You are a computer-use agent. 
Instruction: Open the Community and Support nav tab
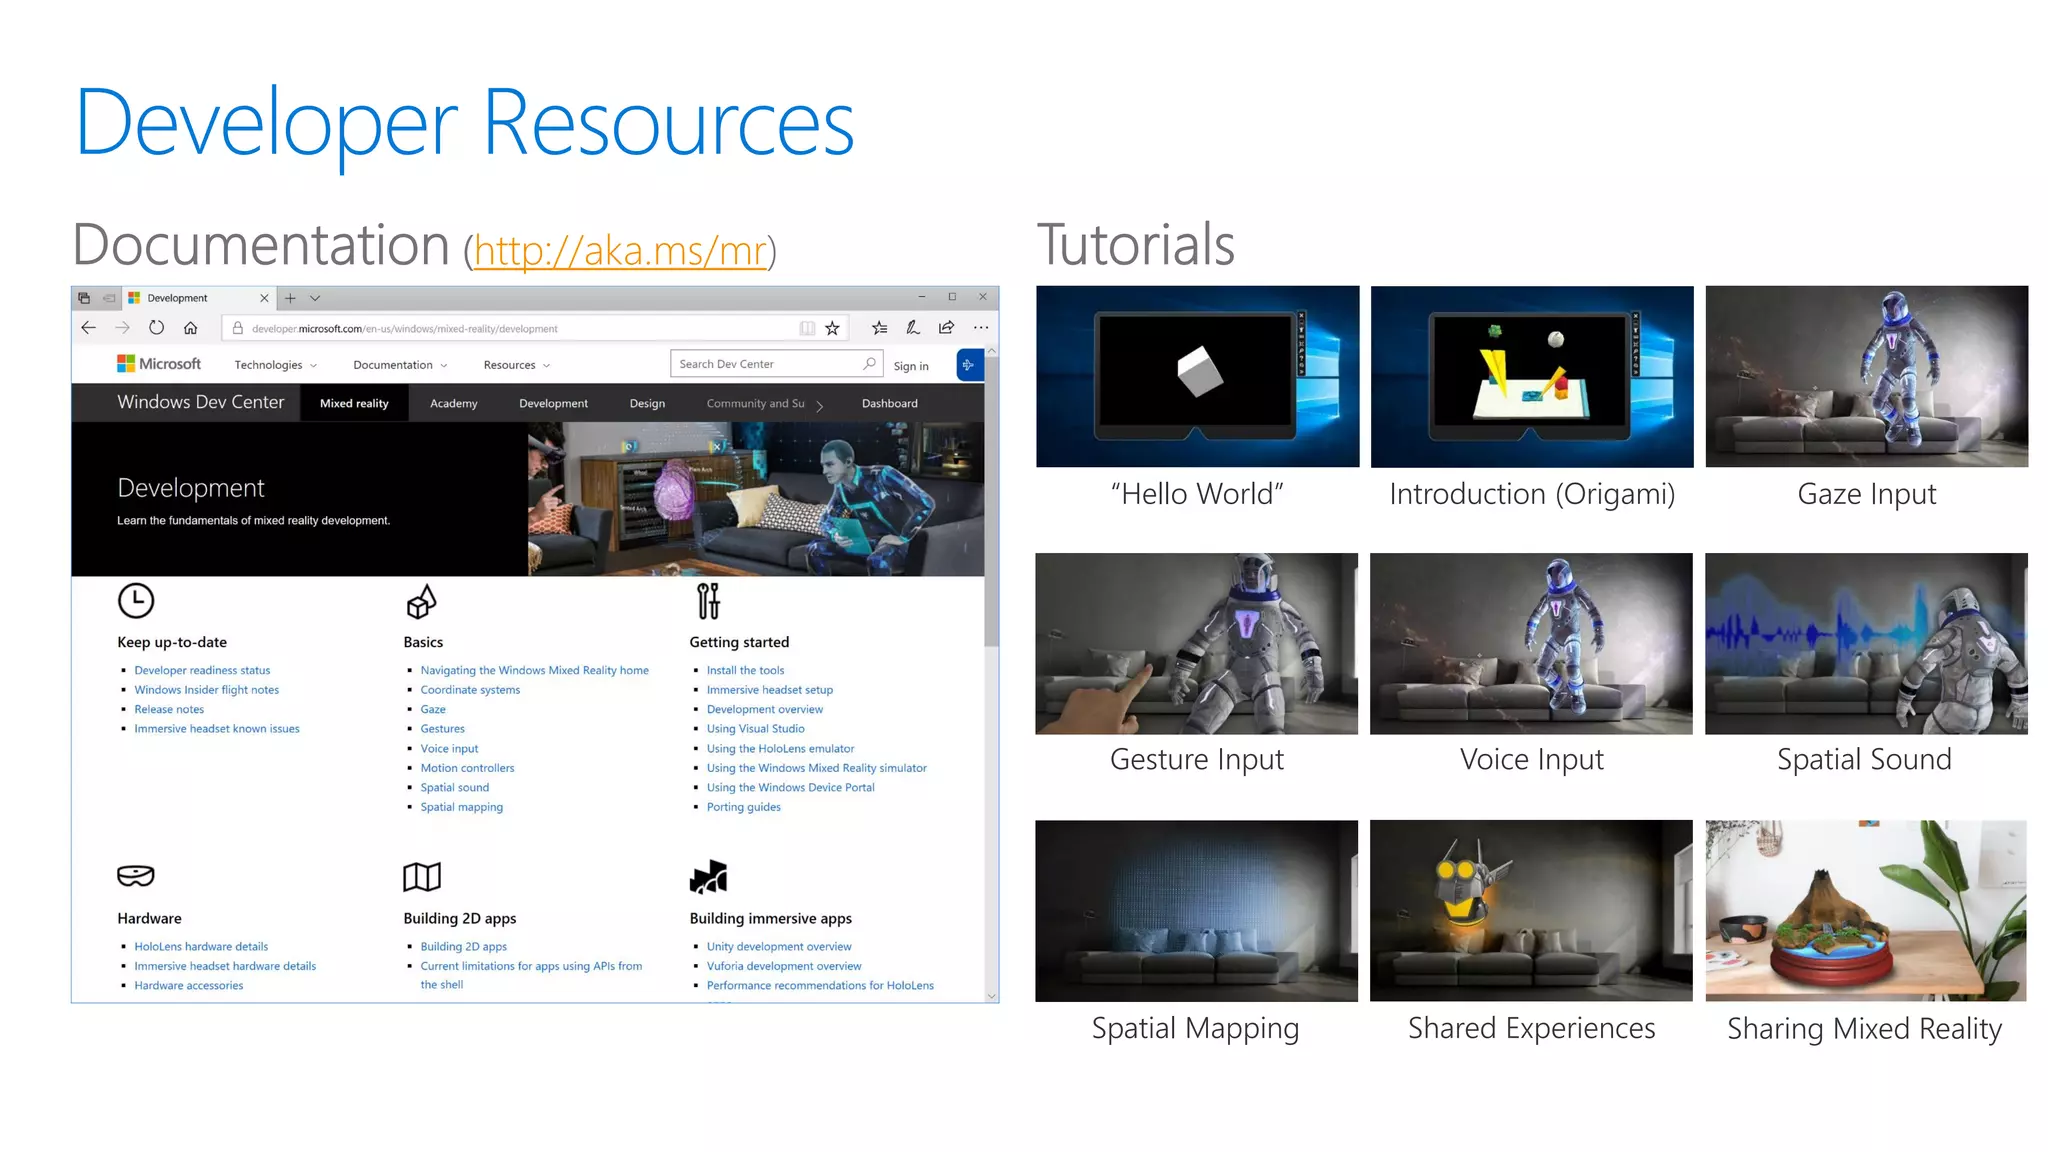click(755, 403)
